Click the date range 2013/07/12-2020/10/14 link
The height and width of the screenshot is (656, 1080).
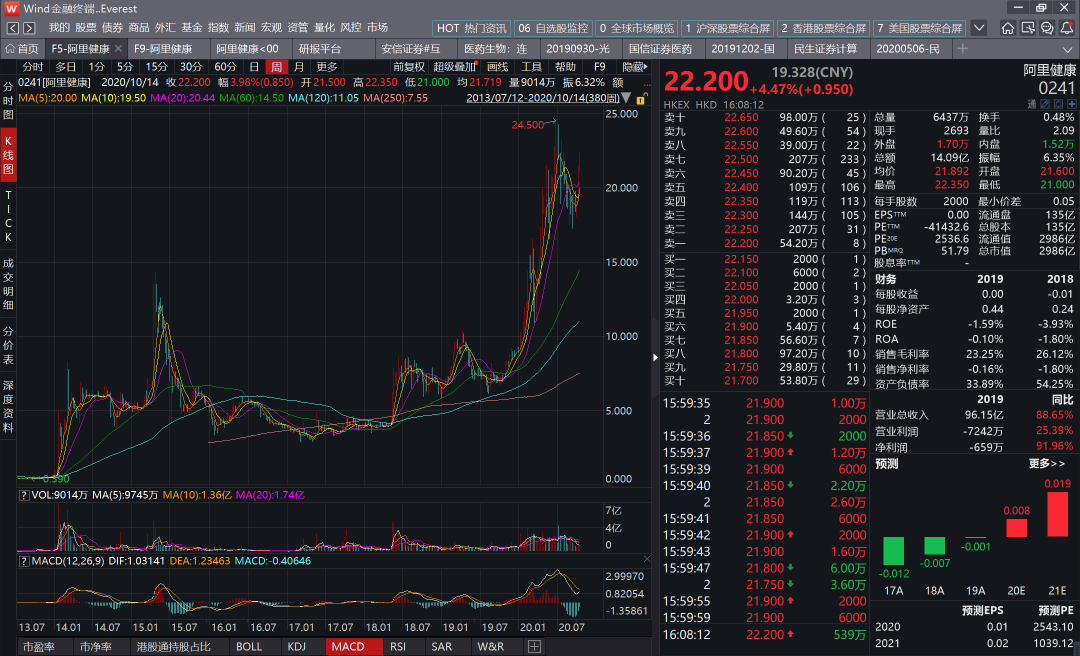543,98
